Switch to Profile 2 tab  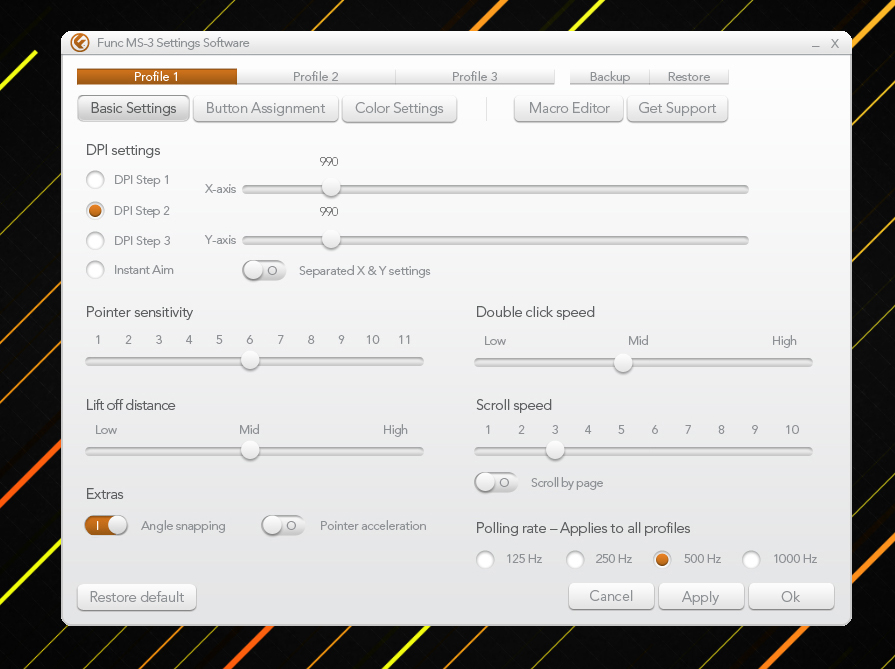coord(316,76)
